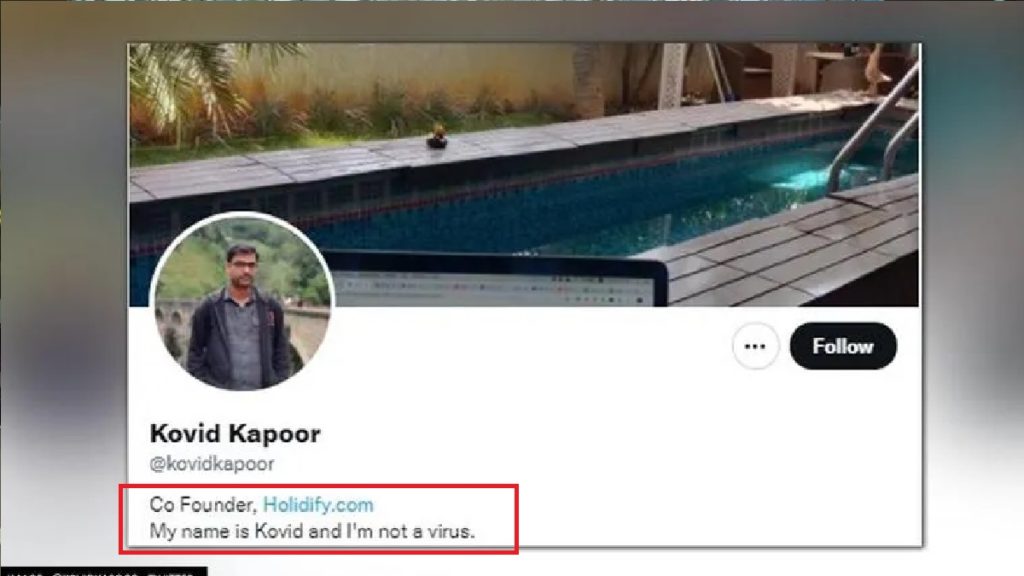Click the small dark object on pool edge
Image resolution: width=1024 pixels, height=576 pixels.
coord(436,139)
